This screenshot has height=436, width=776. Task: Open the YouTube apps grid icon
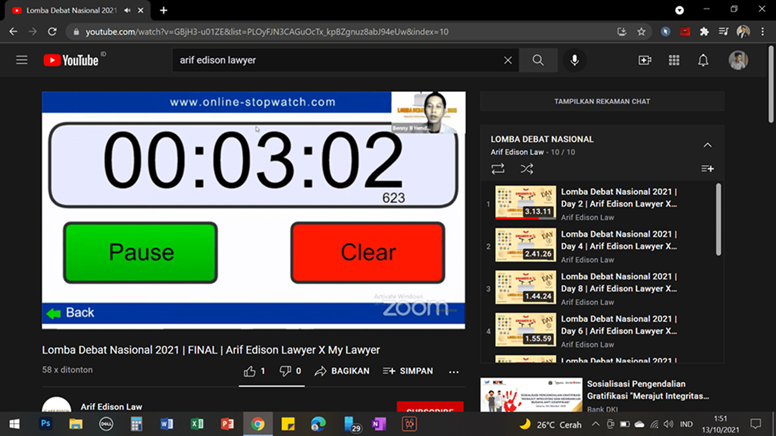[x=674, y=60]
